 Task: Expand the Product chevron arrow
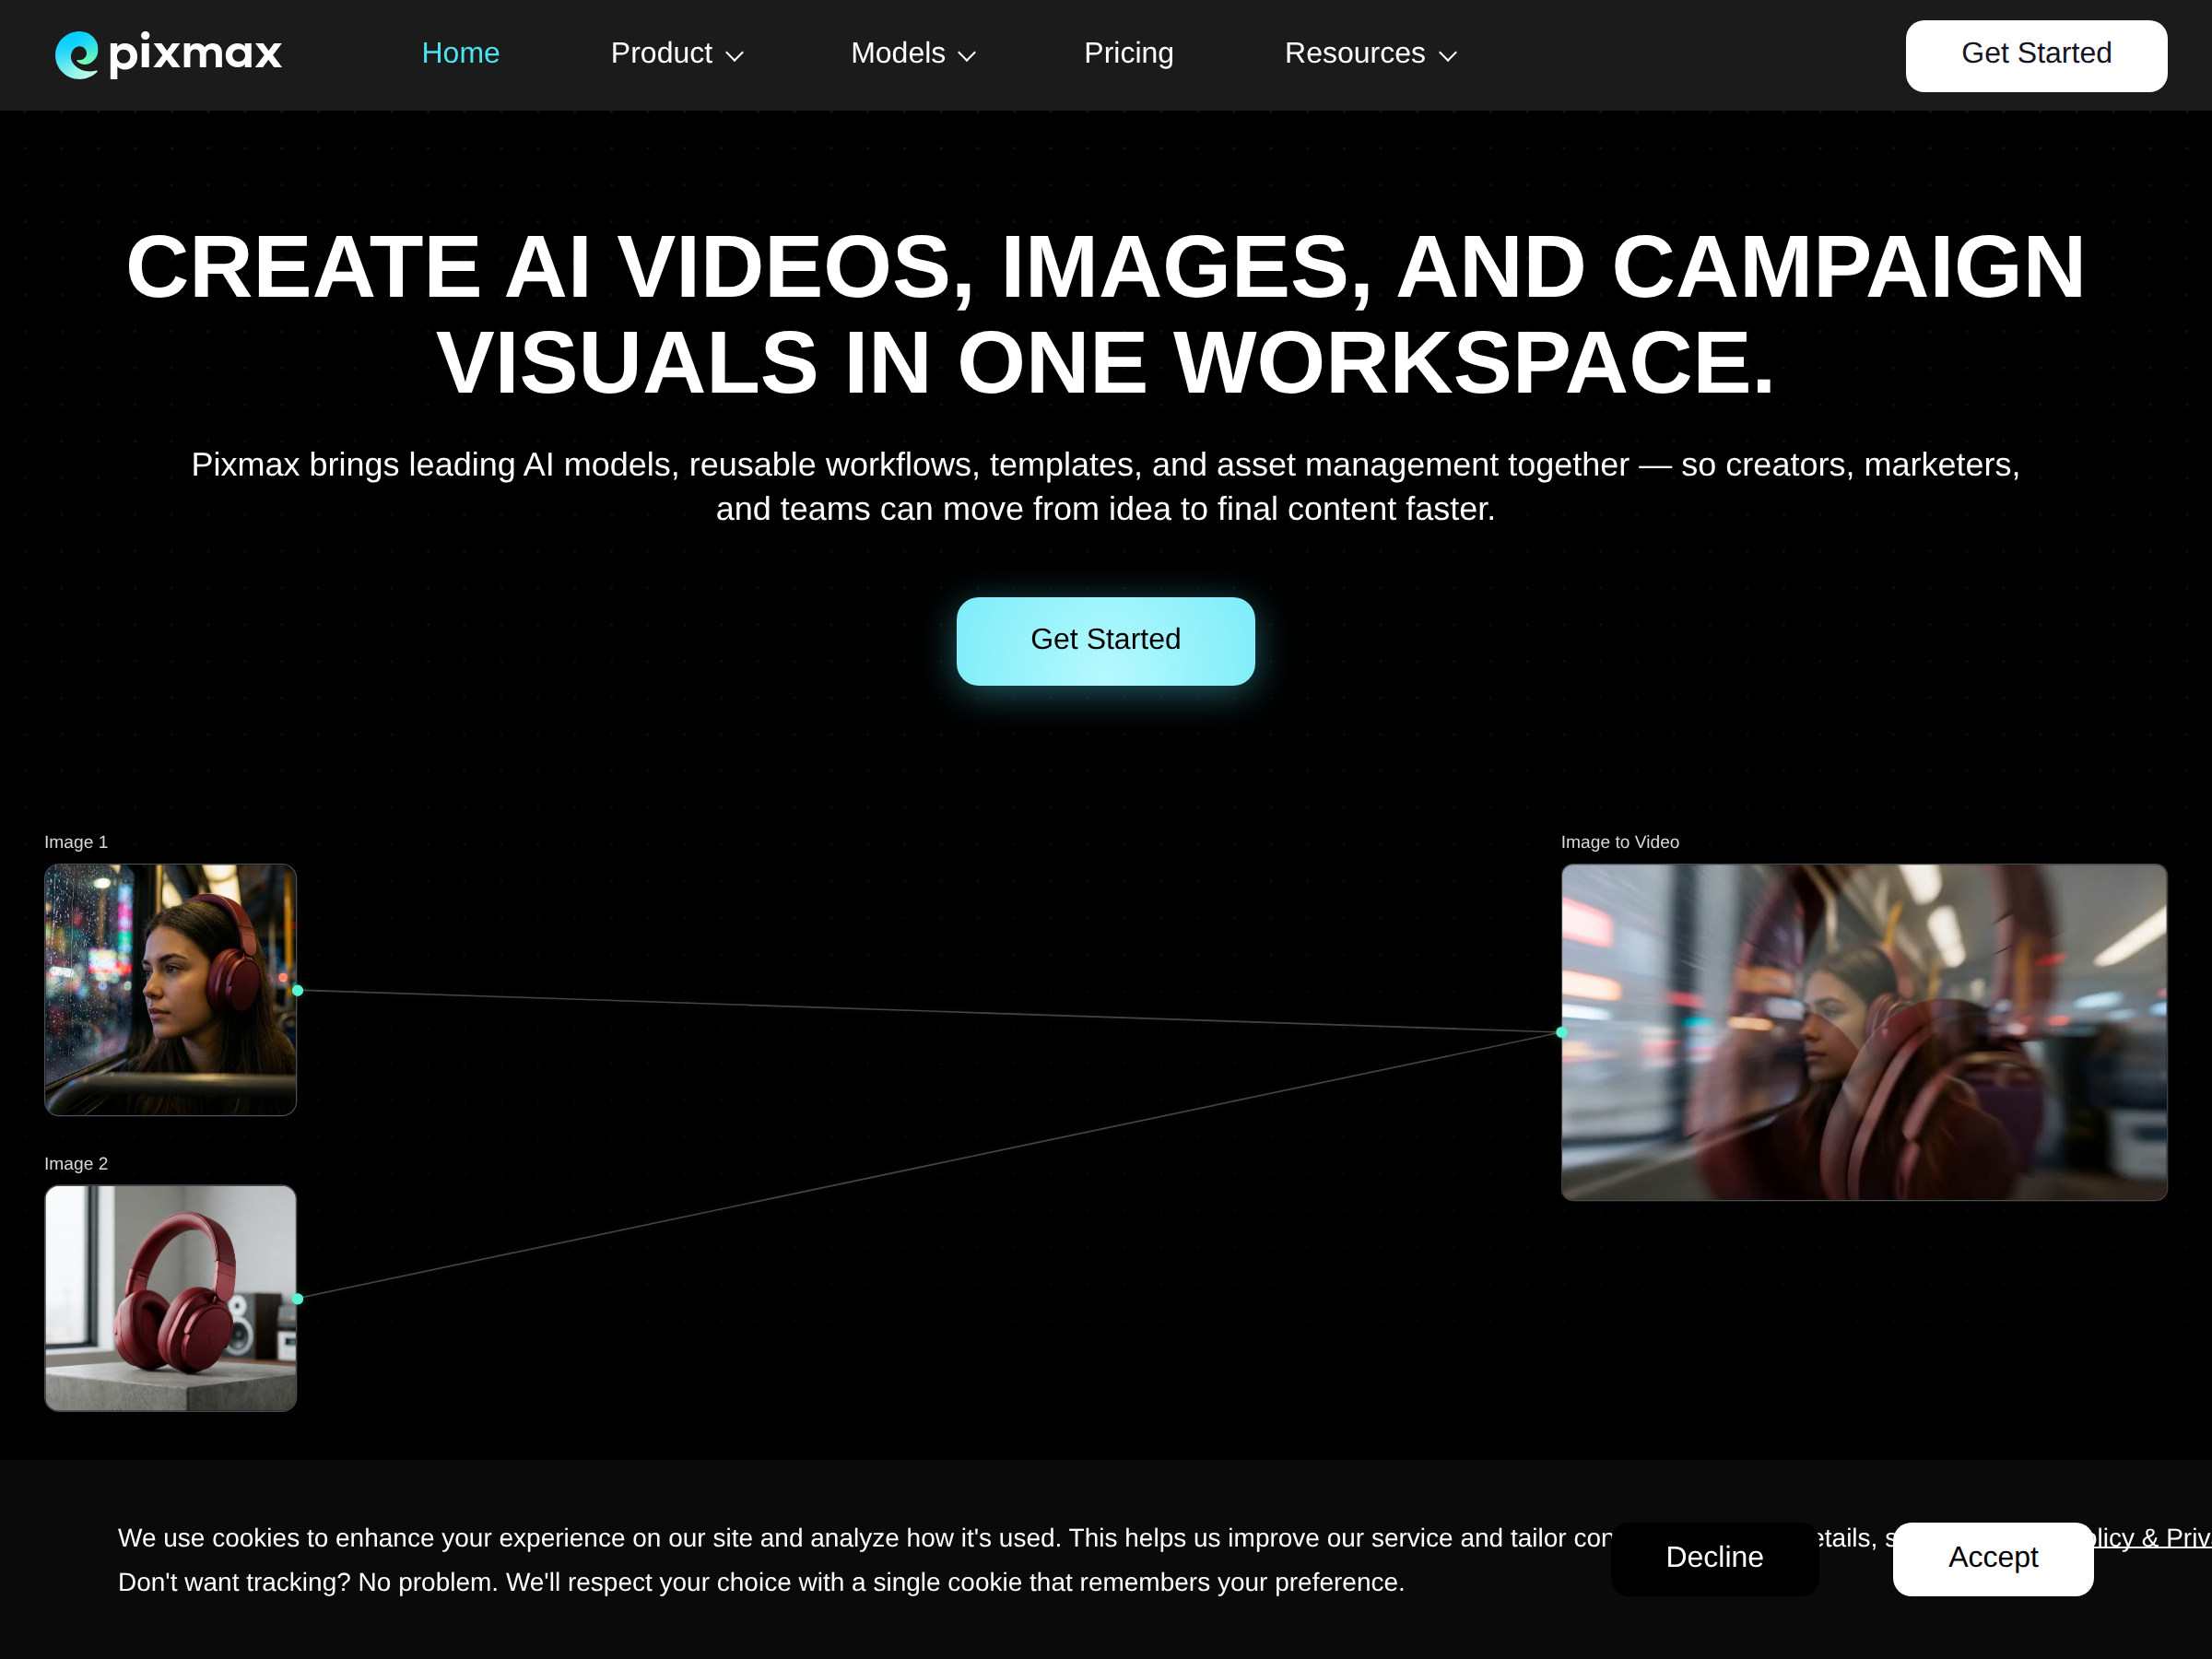[734, 57]
